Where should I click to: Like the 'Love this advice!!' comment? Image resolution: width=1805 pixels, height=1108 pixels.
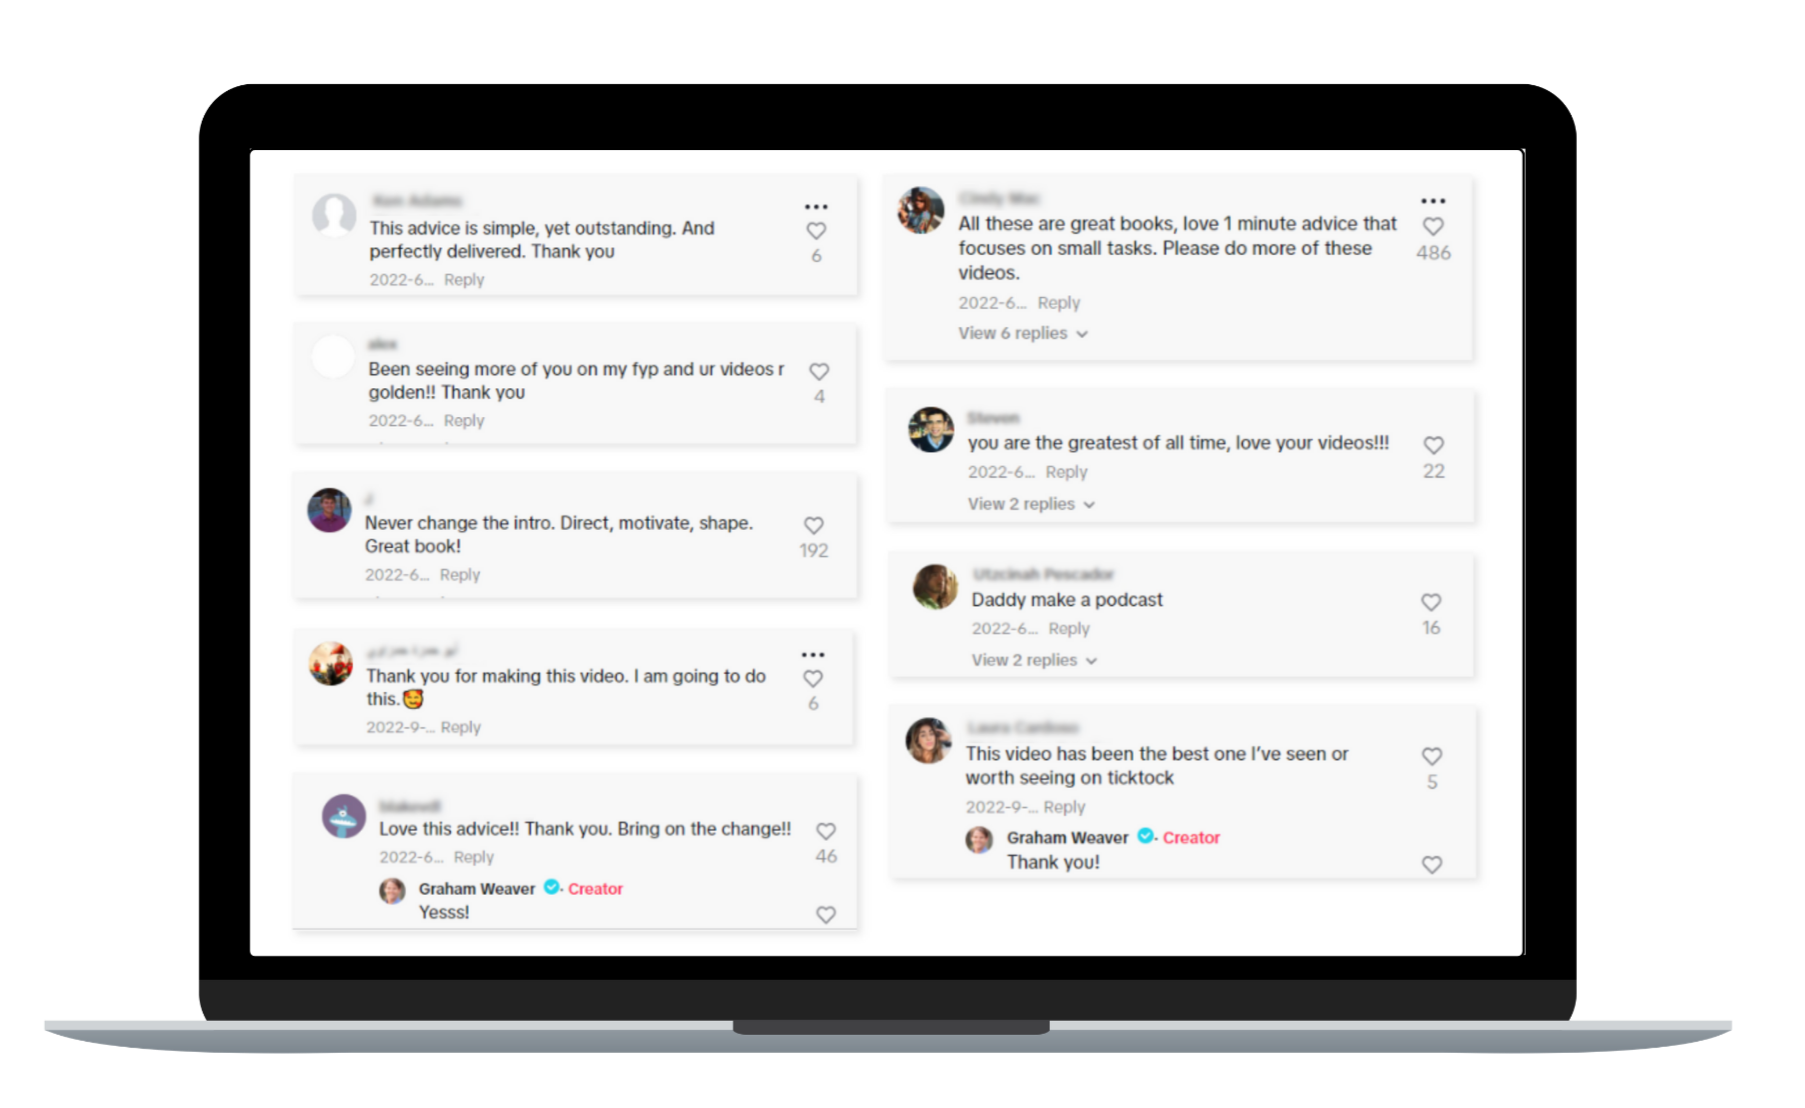[x=826, y=831]
